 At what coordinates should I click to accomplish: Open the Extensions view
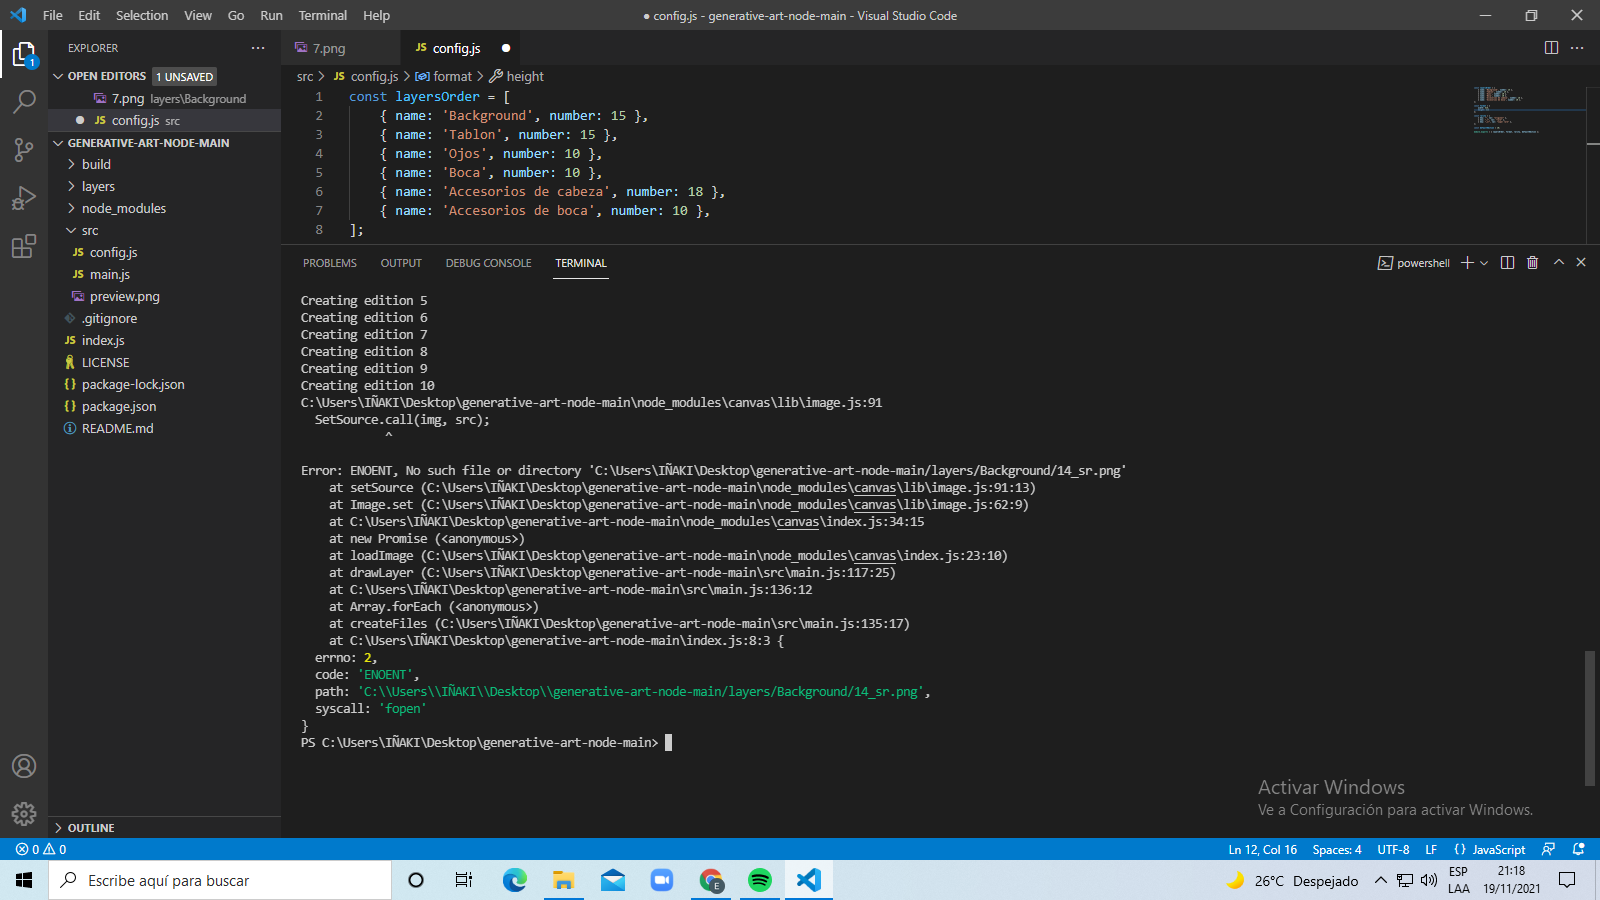click(24, 246)
